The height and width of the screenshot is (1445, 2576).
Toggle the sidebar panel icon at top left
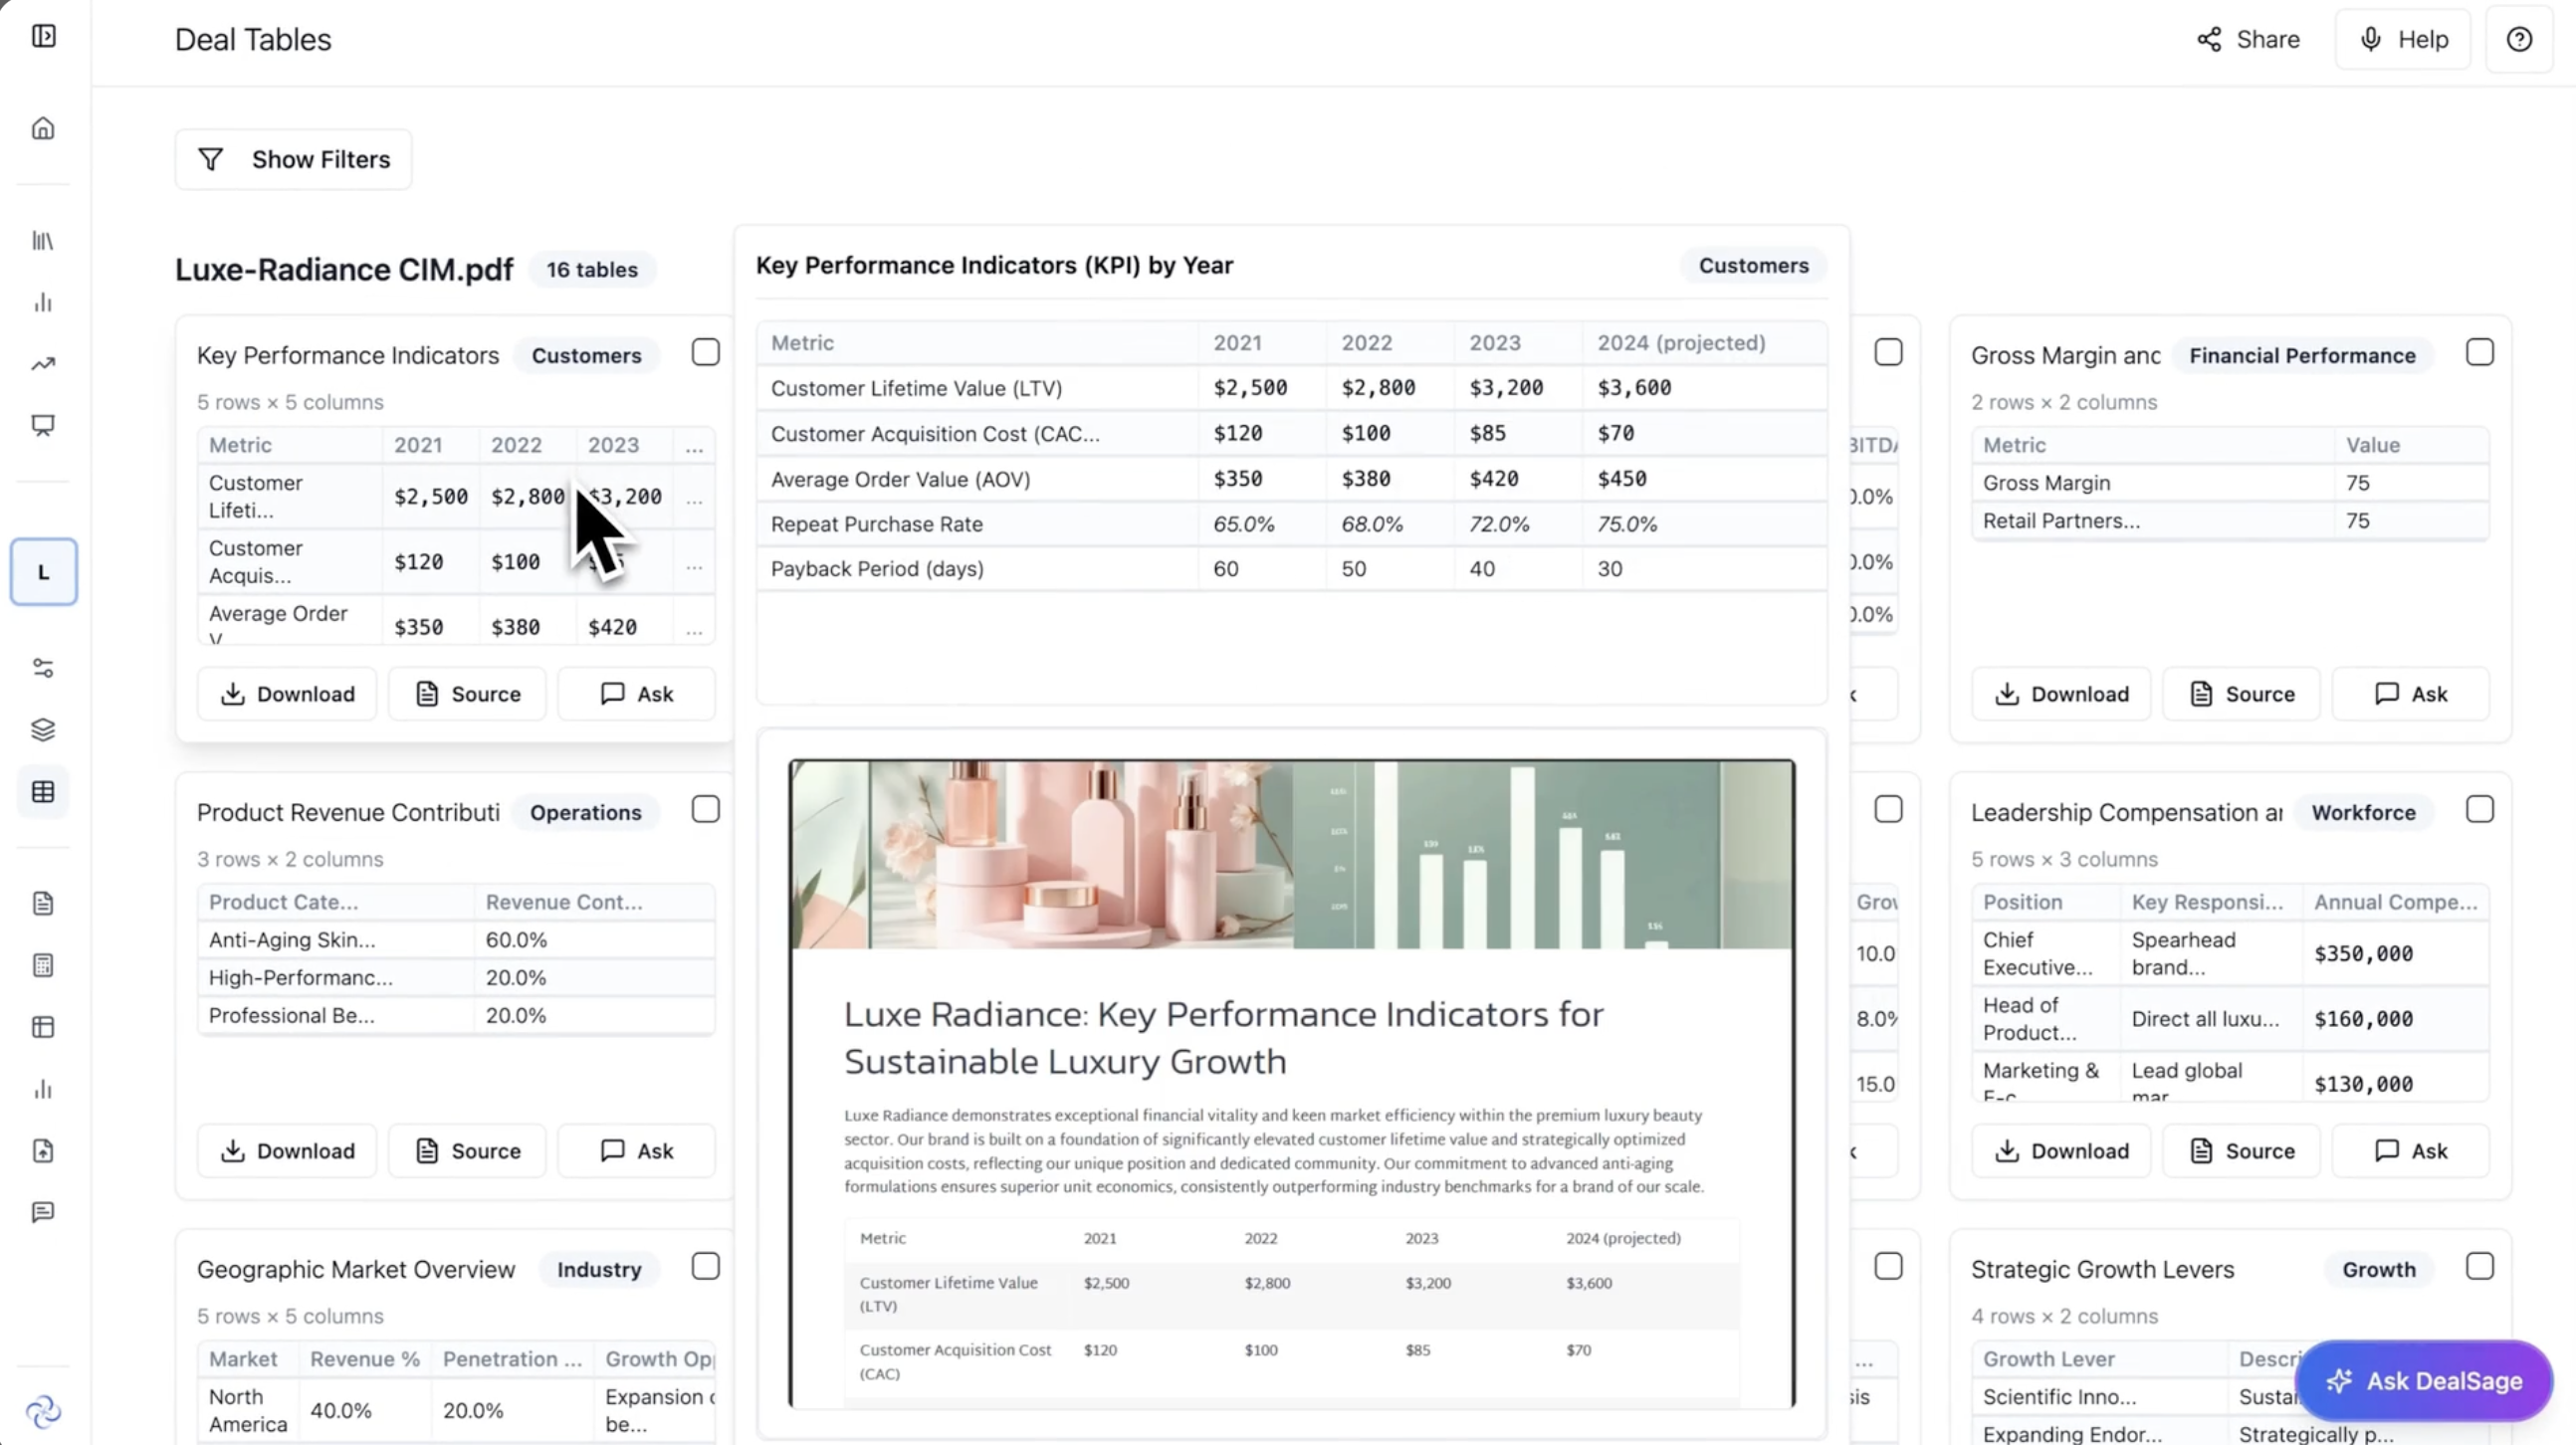coord(43,37)
